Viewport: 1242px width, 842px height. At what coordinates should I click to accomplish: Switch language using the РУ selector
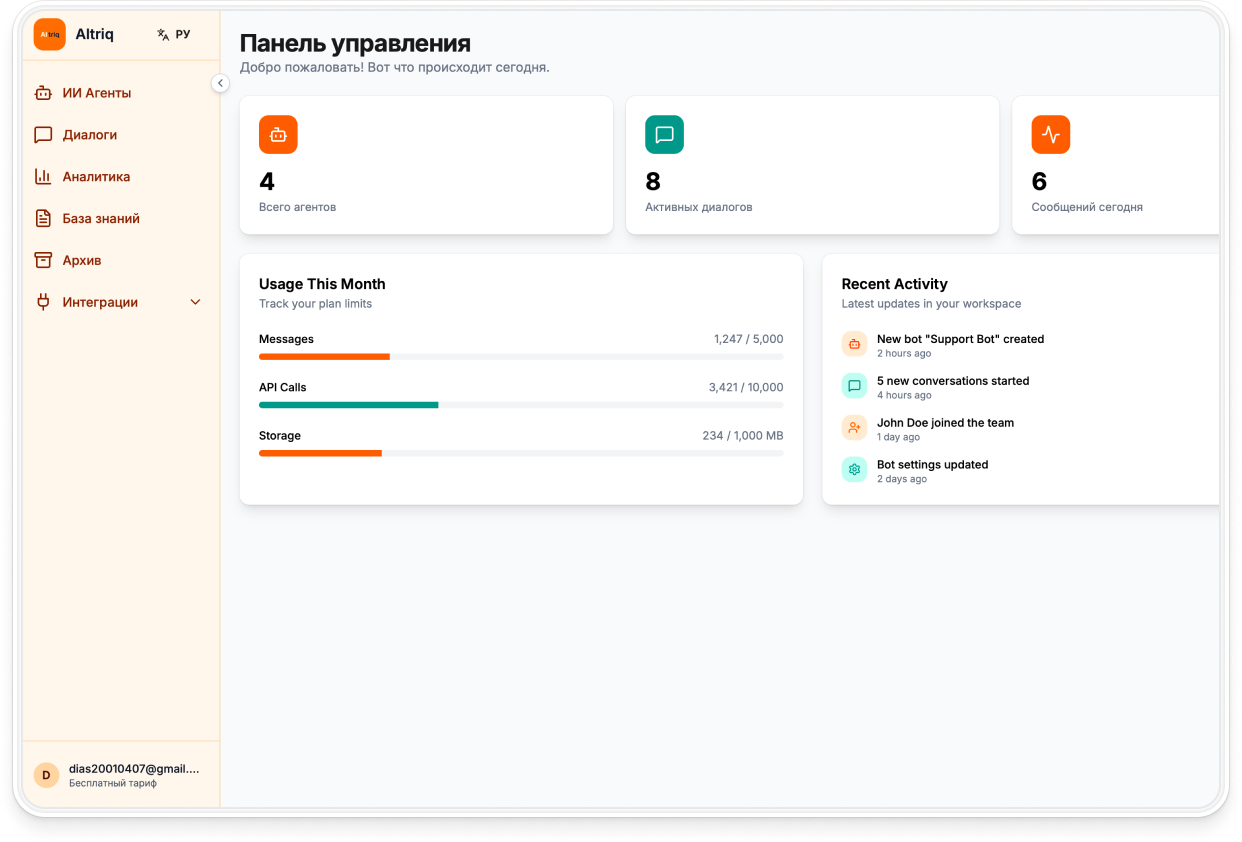(174, 34)
